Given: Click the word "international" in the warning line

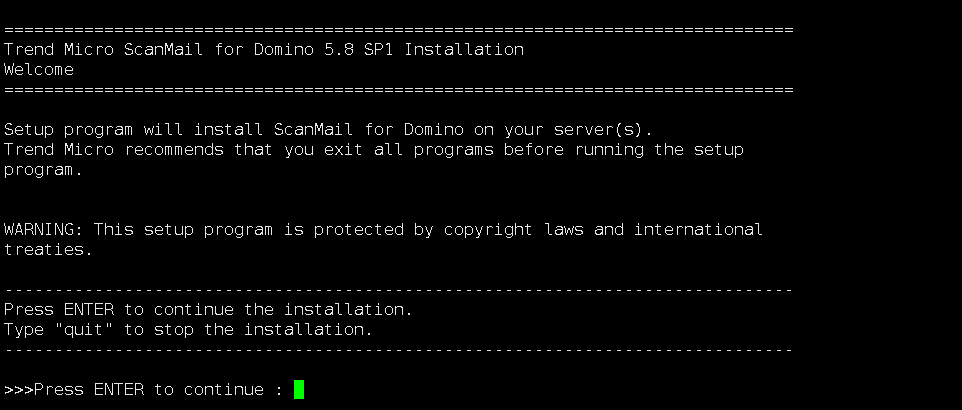Looking at the screenshot, I should click(x=698, y=229).
